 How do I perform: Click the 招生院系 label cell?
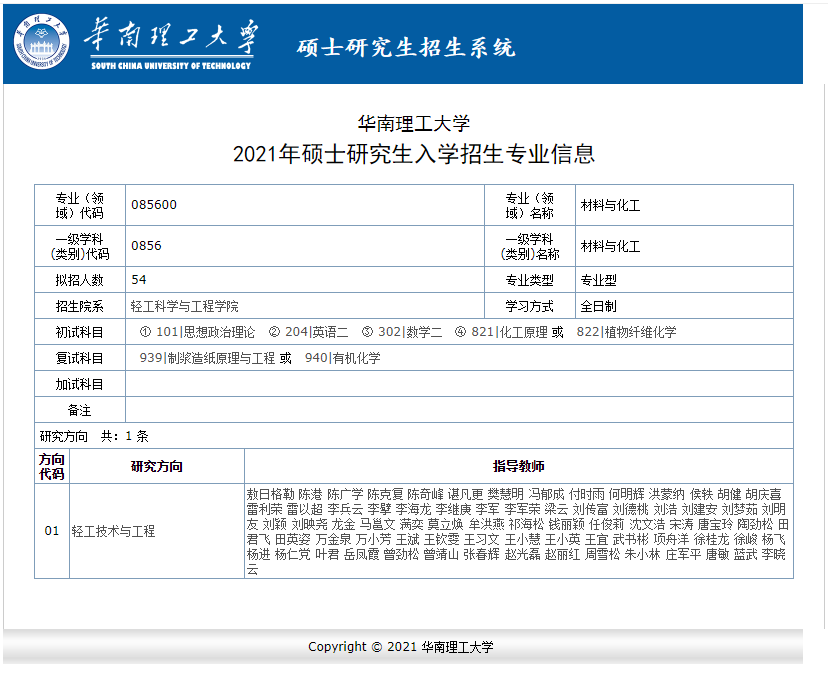(80, 306)
